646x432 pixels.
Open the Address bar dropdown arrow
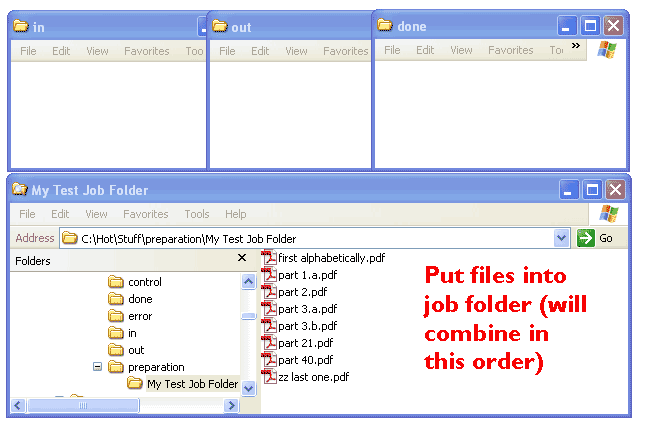[x=561, y=238]
